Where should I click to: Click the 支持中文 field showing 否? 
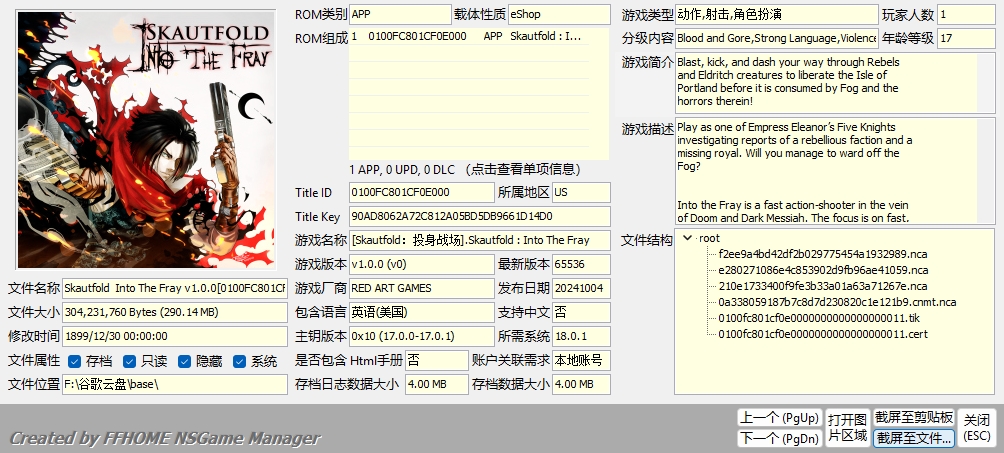[x=581, y=313]
